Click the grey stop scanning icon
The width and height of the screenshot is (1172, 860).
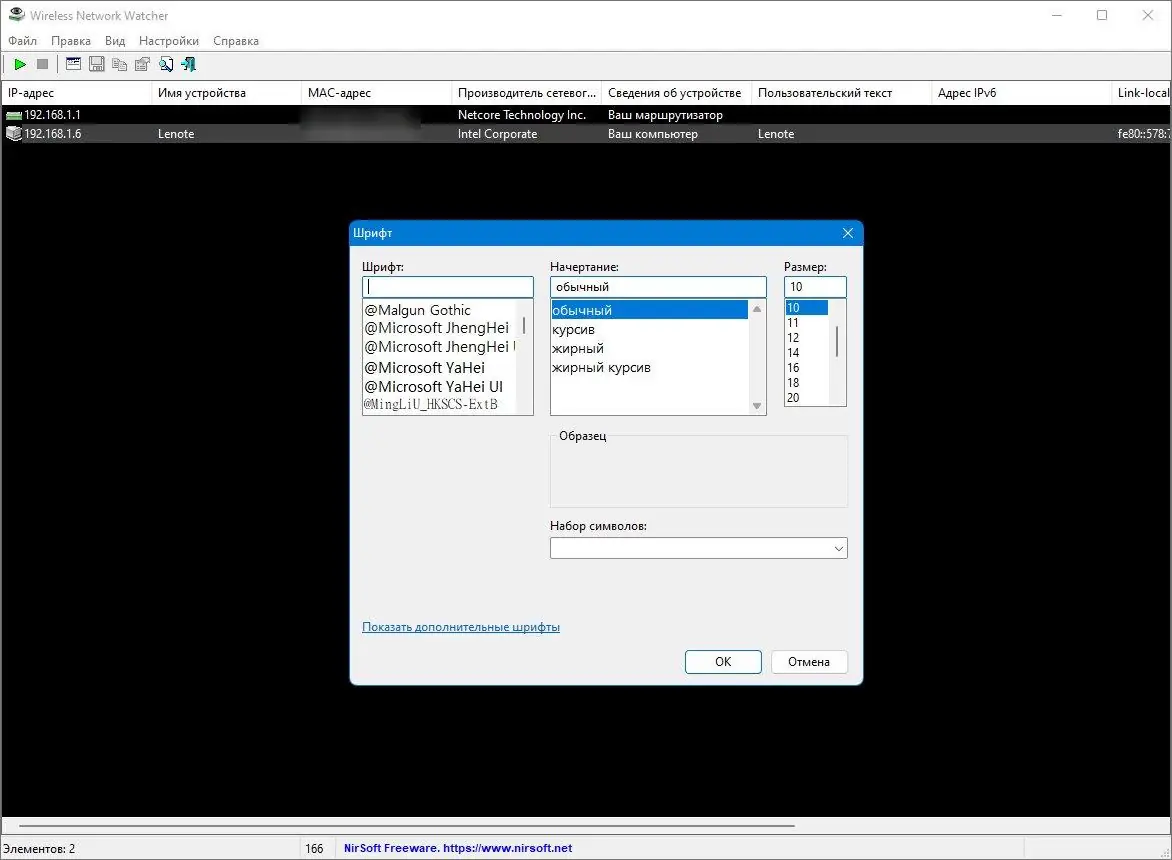click(x=43, y=64)
